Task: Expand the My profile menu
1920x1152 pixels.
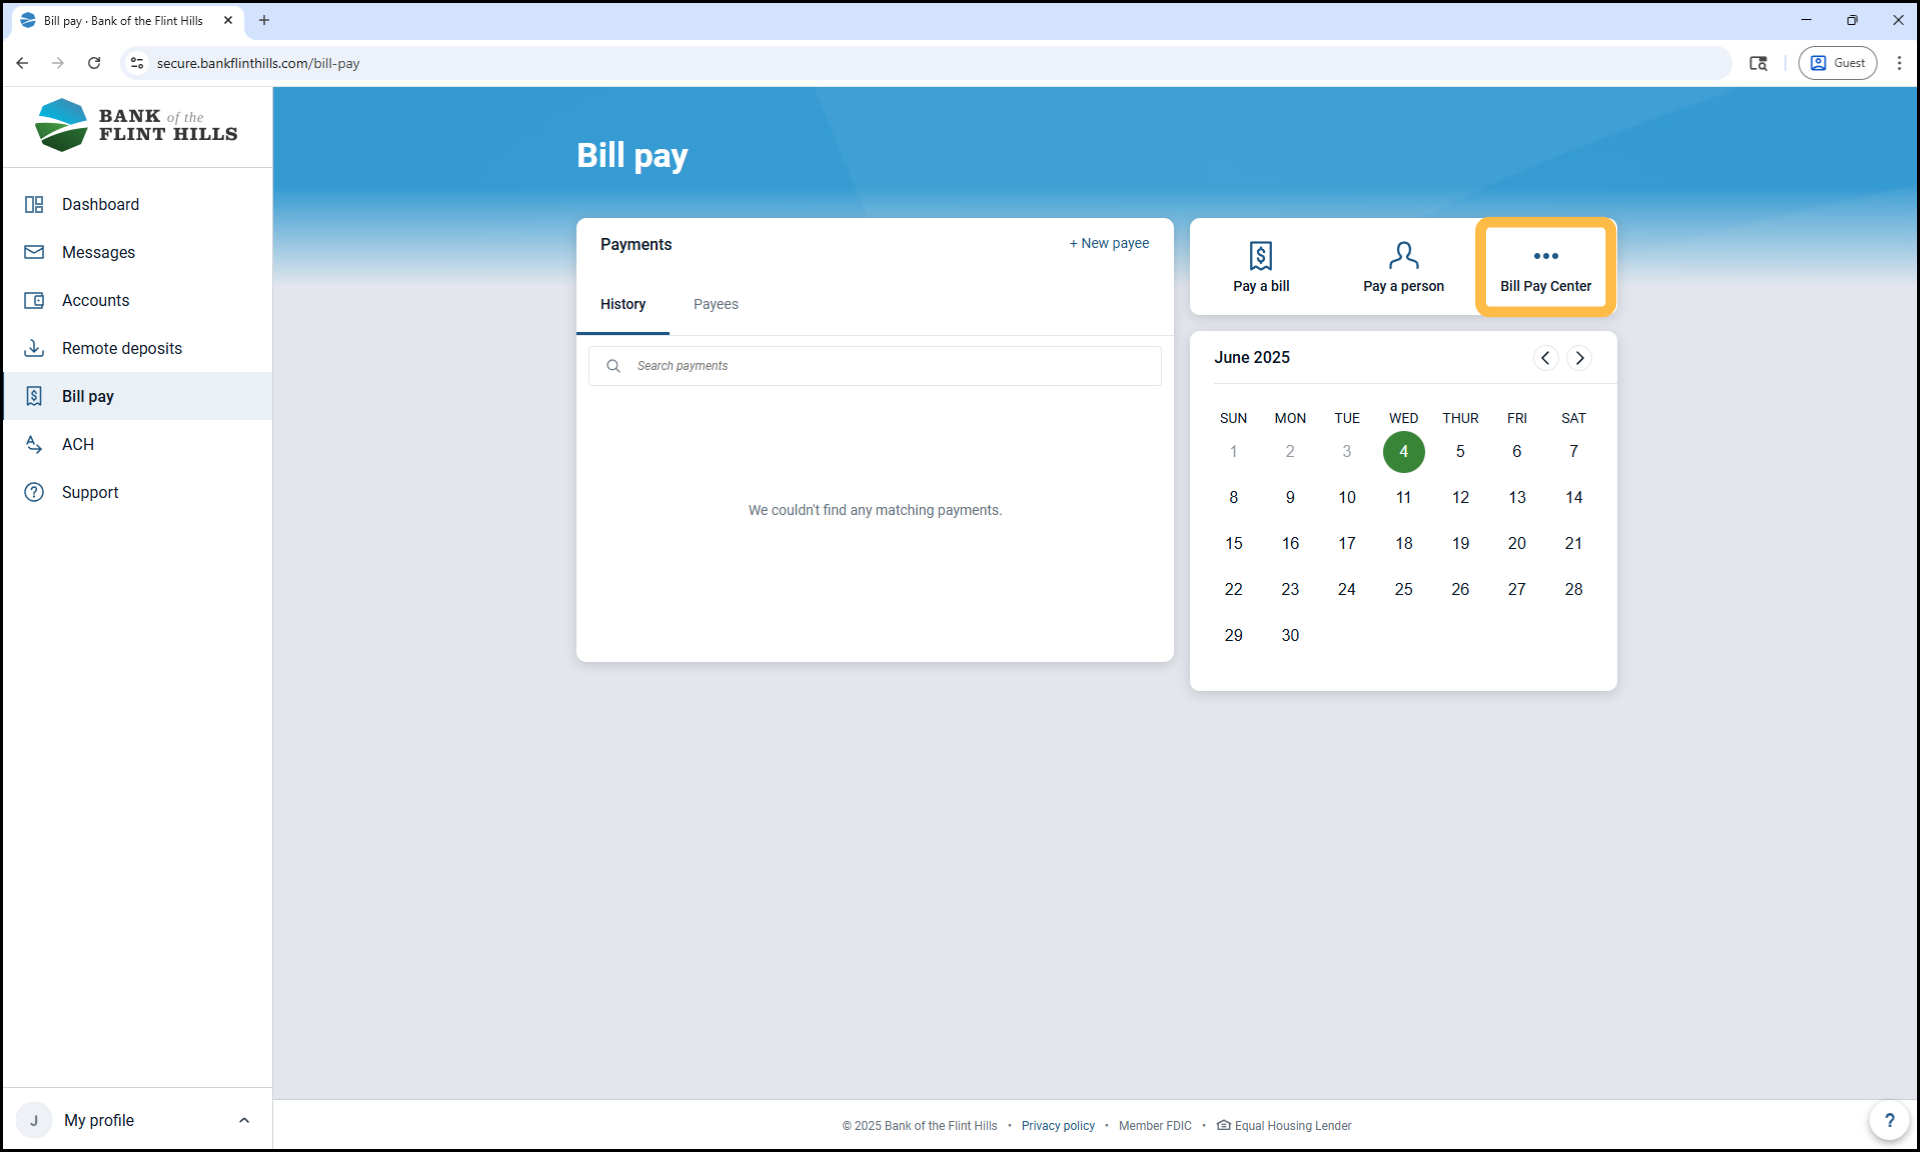Action: pos(135,1120)
